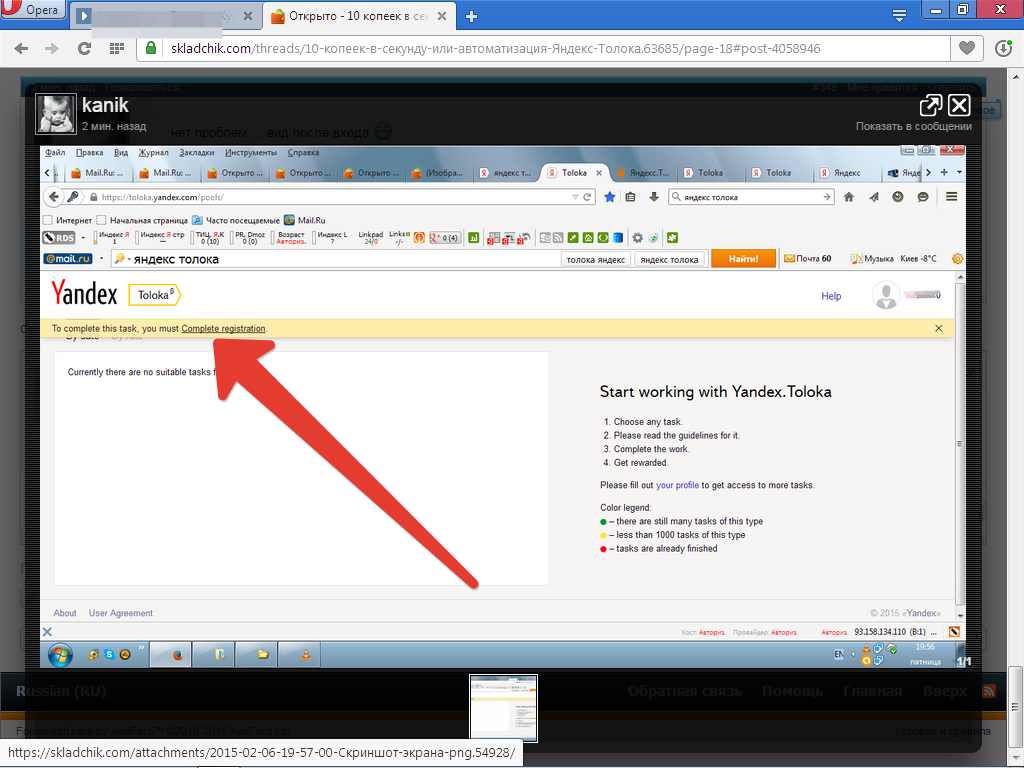Open Firefox bookmarks list icon

630,197
